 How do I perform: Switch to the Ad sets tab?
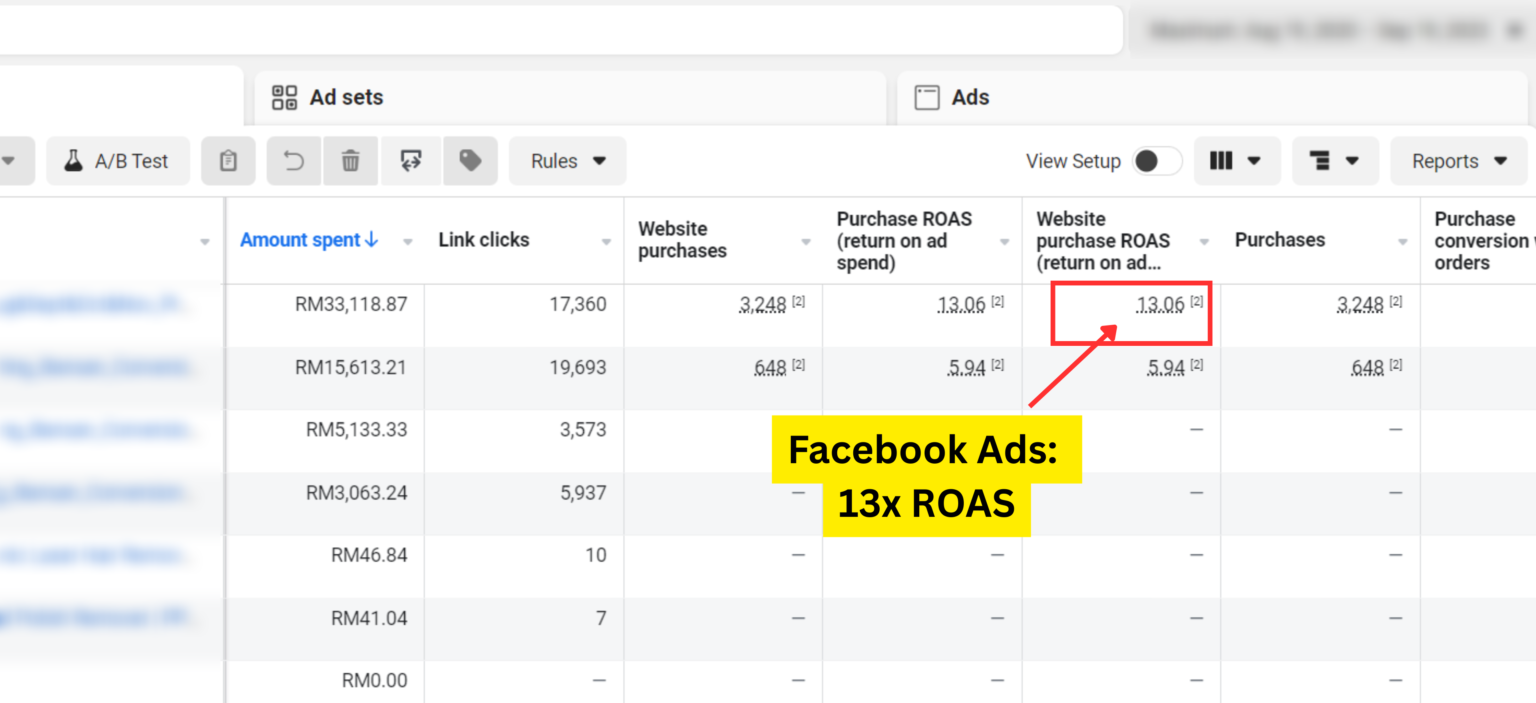tap(346, 98)
